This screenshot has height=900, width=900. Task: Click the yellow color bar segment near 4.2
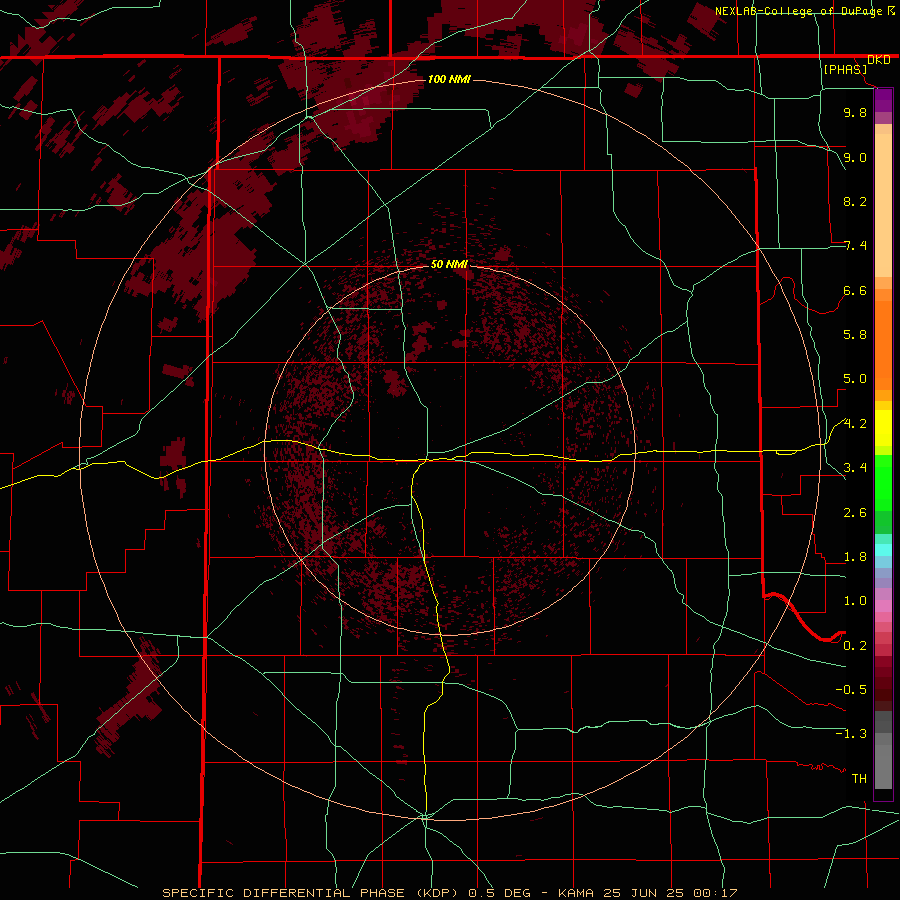point(883,428)
